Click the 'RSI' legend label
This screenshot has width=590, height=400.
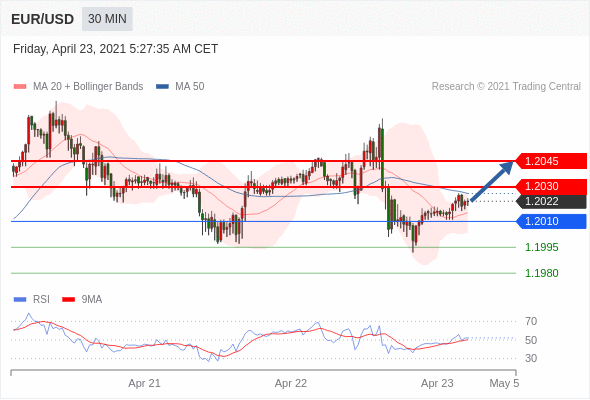41,300
